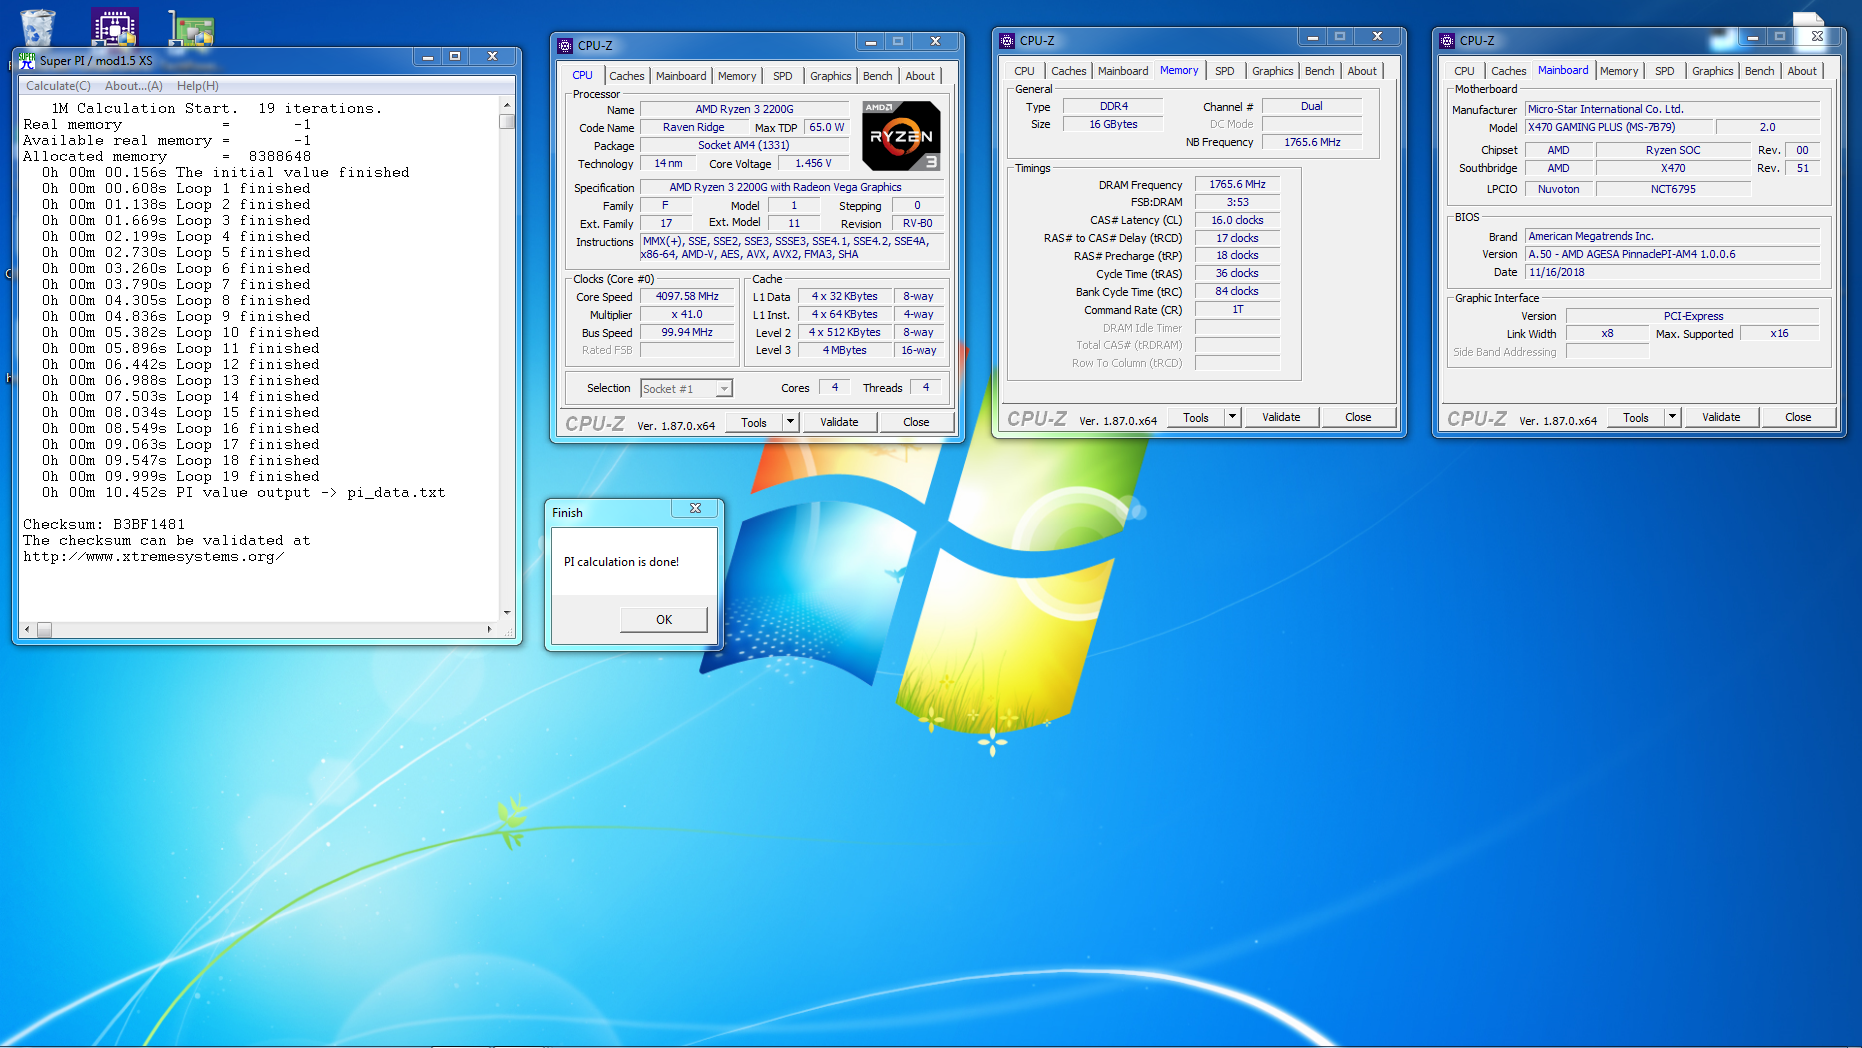Open the Recycle Bin desktop icon
The height and width of the screenshot is (1048, 1862).
(x=38, y=27)
